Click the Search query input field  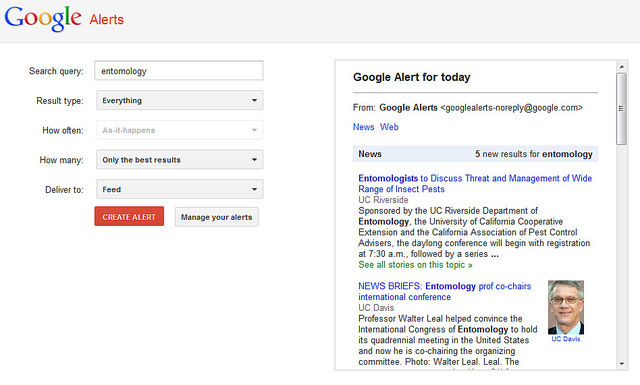coord(179,71)
